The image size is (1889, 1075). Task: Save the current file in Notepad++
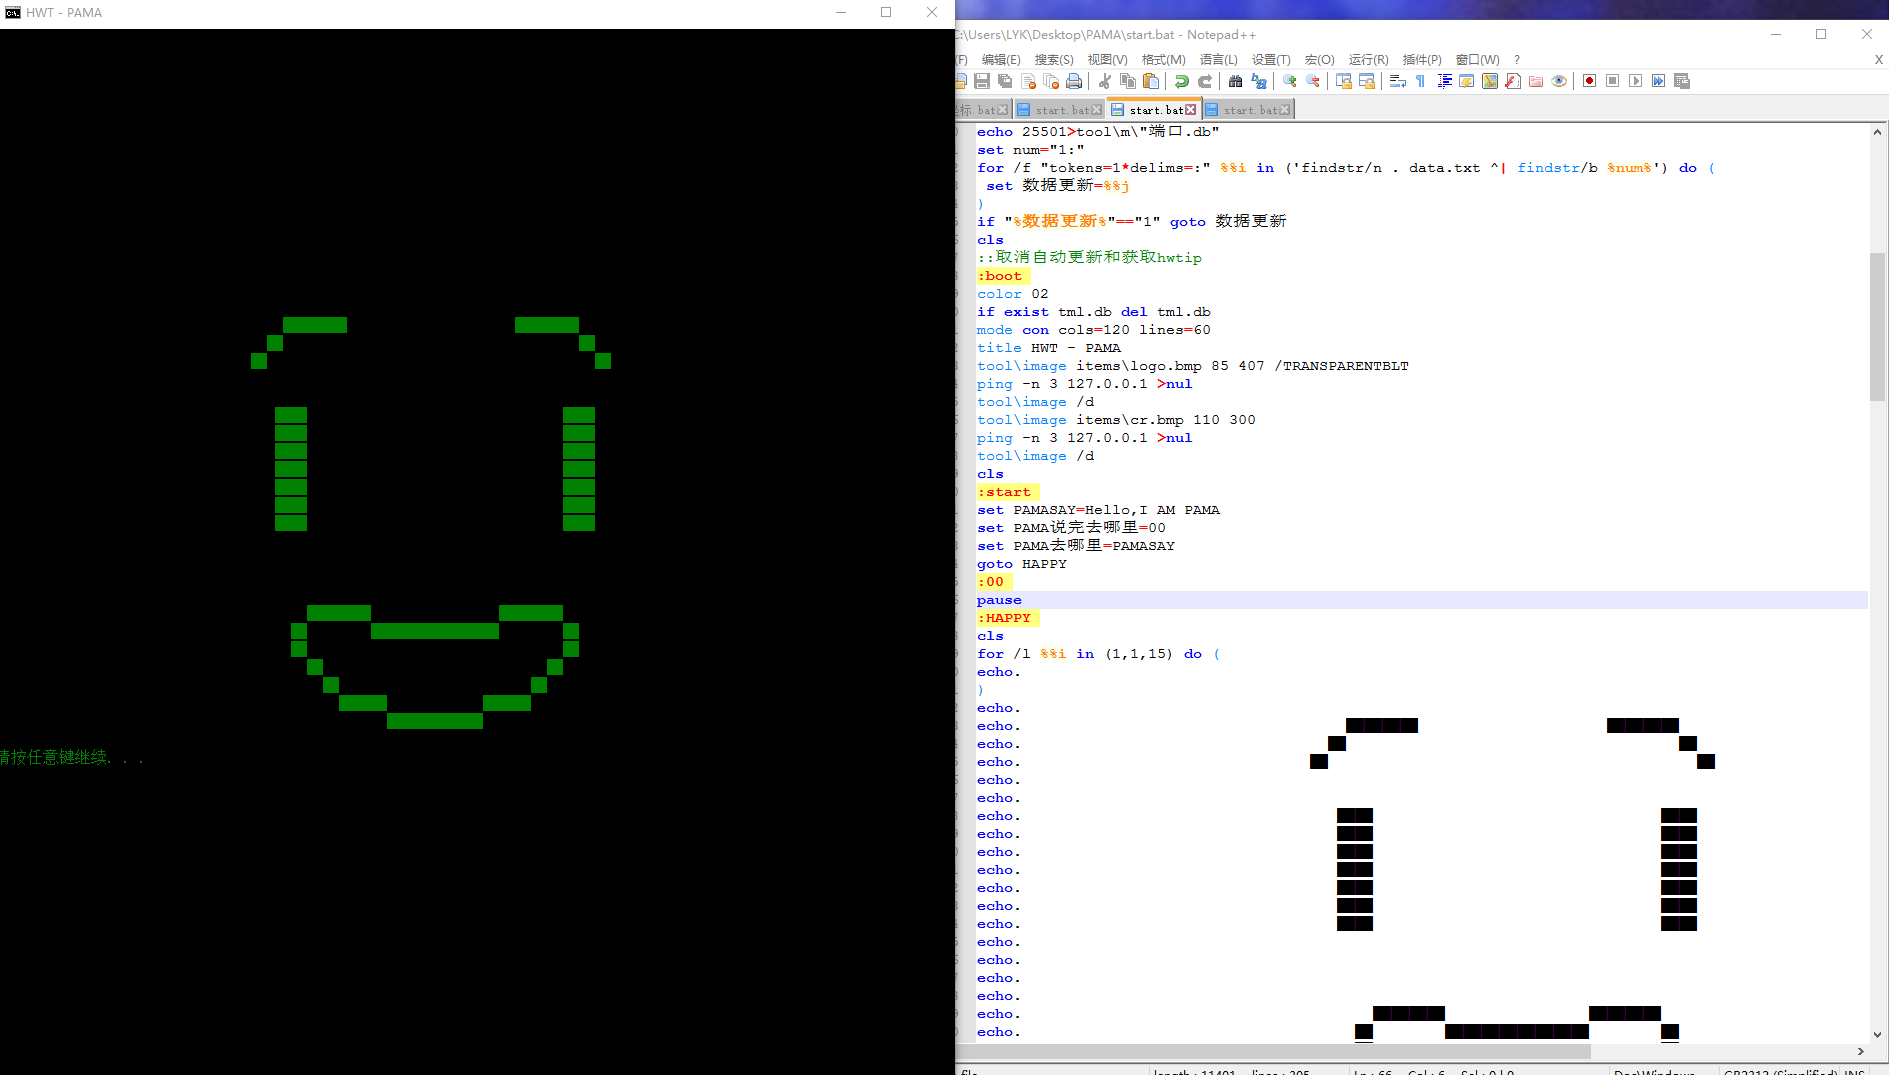click(x=982, y=81)
